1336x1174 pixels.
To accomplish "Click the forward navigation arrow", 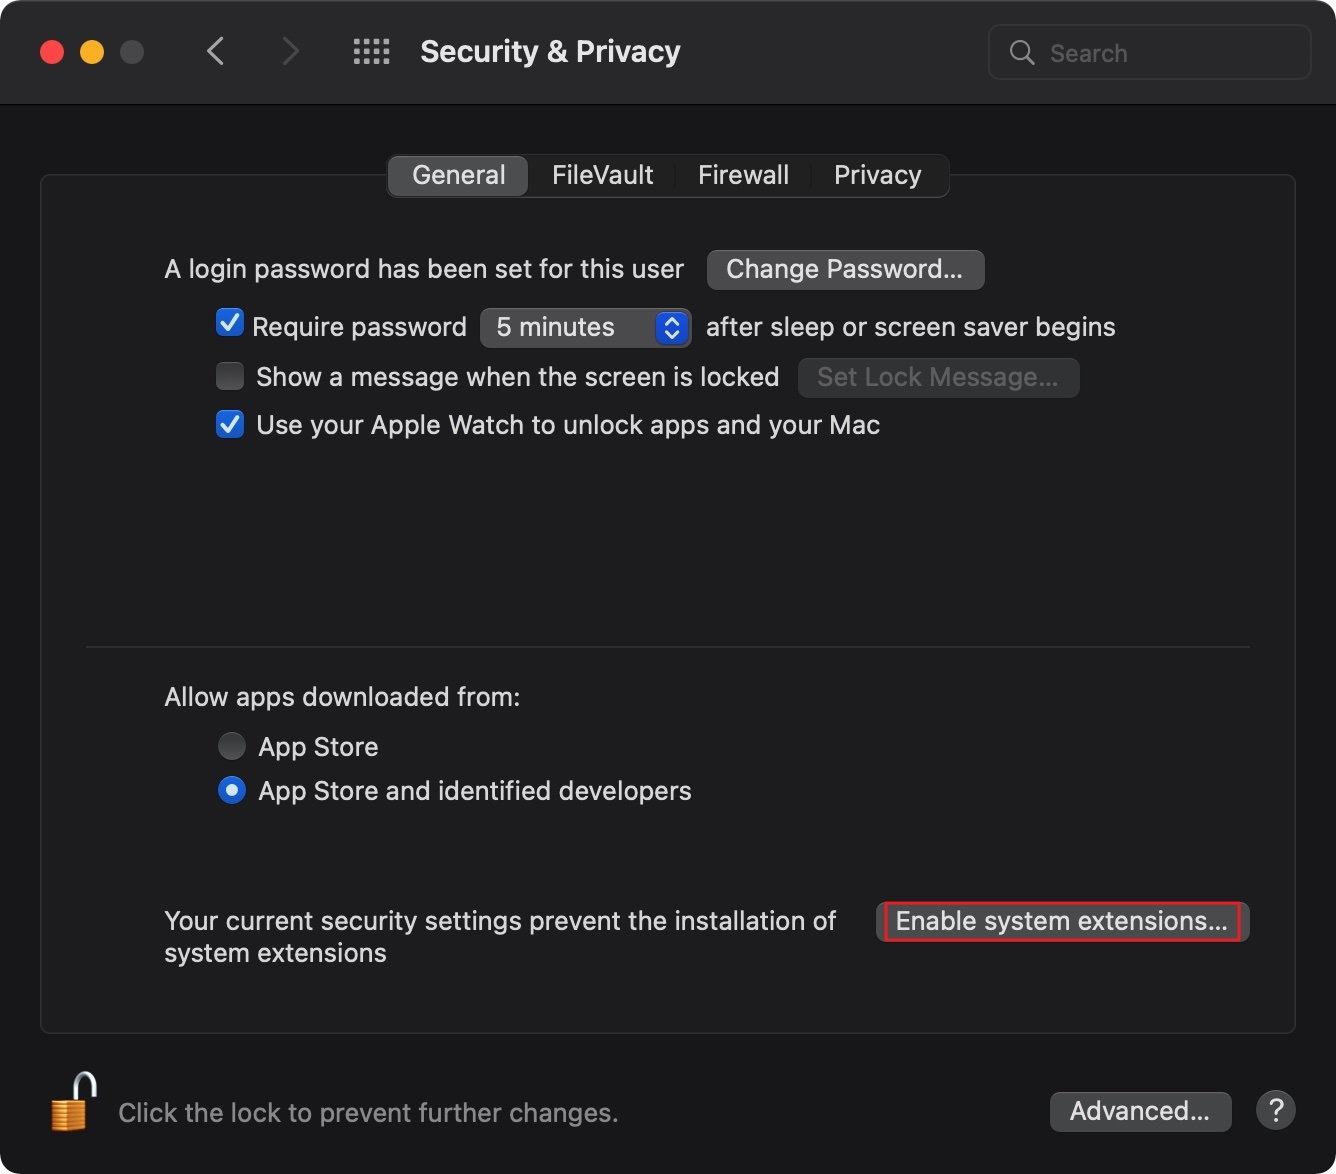I will pos(289,51).
